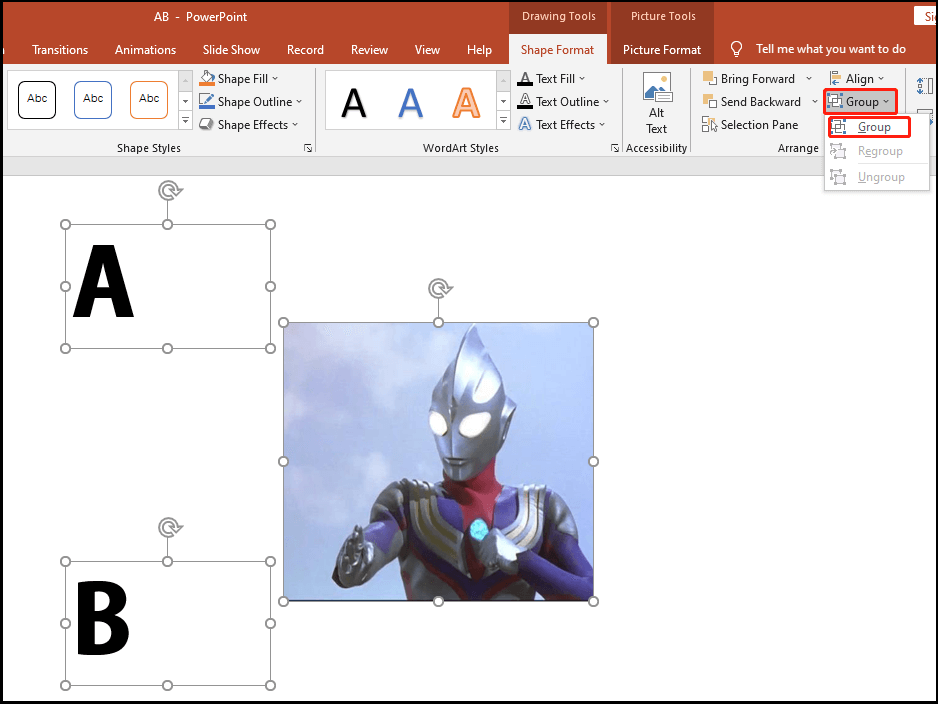
Task: Click the Shape Fill paint bucket icon
Action: tap(207, 78)
